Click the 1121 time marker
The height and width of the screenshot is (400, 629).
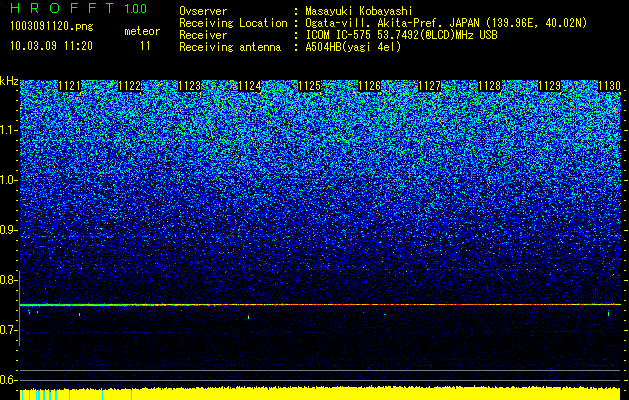69,86
